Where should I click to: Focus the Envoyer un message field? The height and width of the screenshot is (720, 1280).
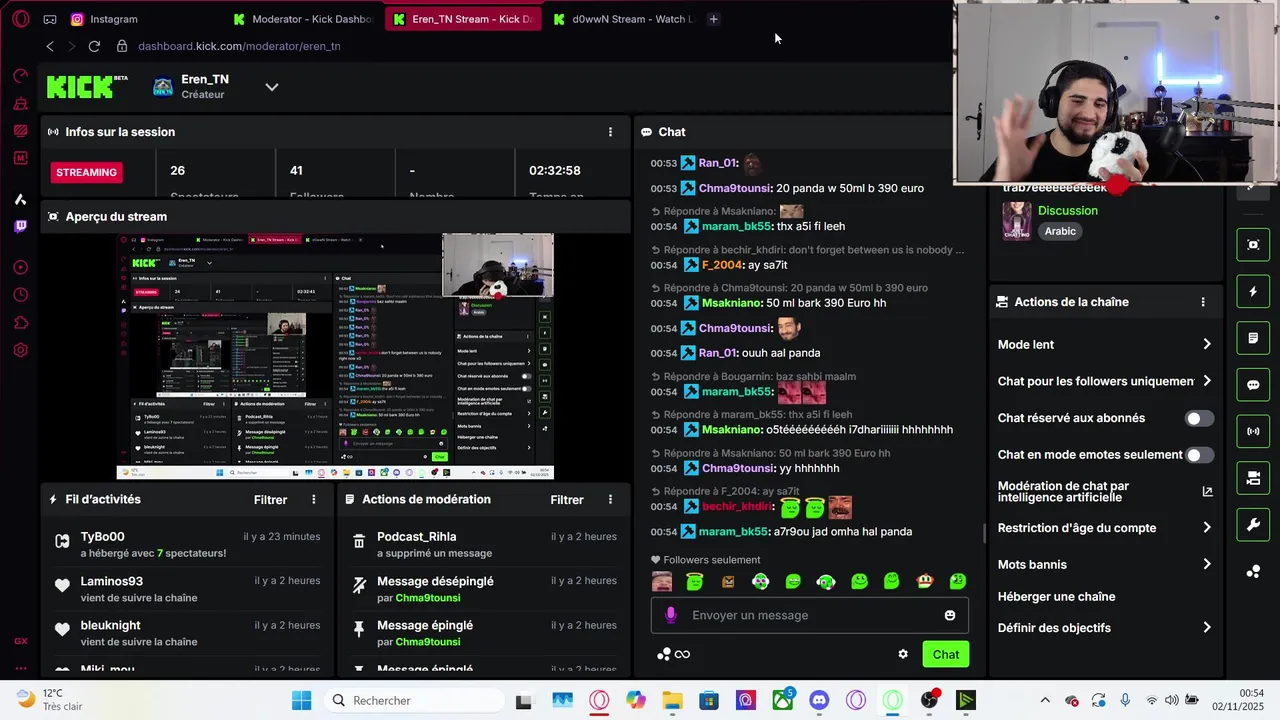point(809,615)
